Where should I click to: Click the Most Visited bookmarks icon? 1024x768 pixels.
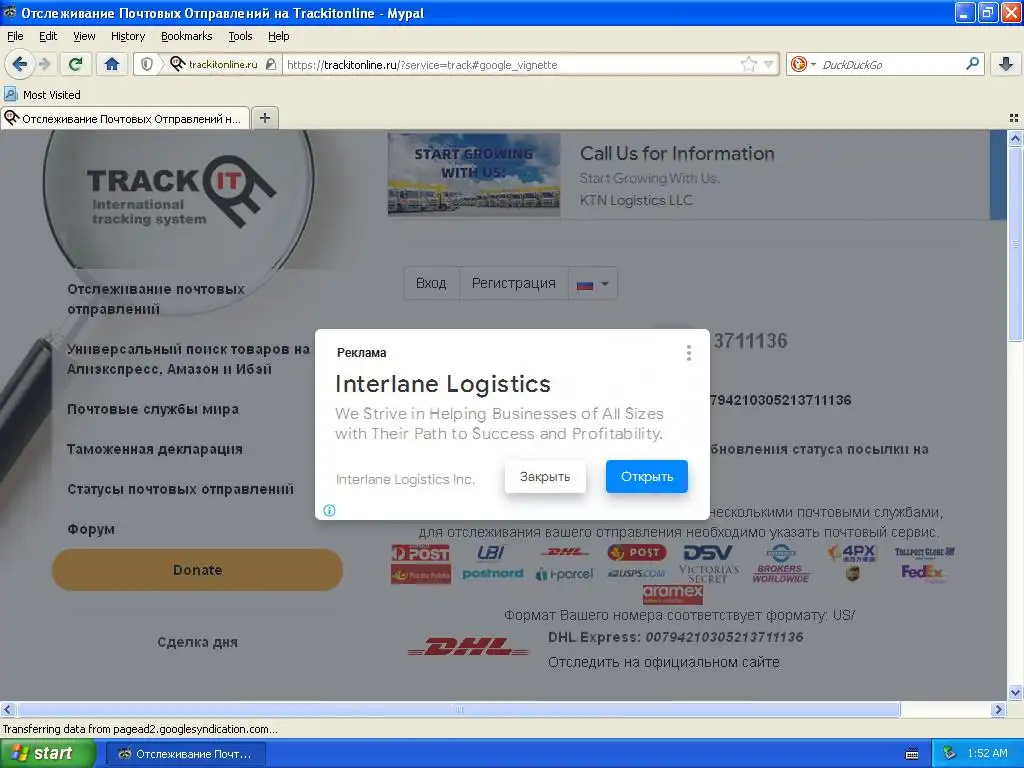(10, 94)
